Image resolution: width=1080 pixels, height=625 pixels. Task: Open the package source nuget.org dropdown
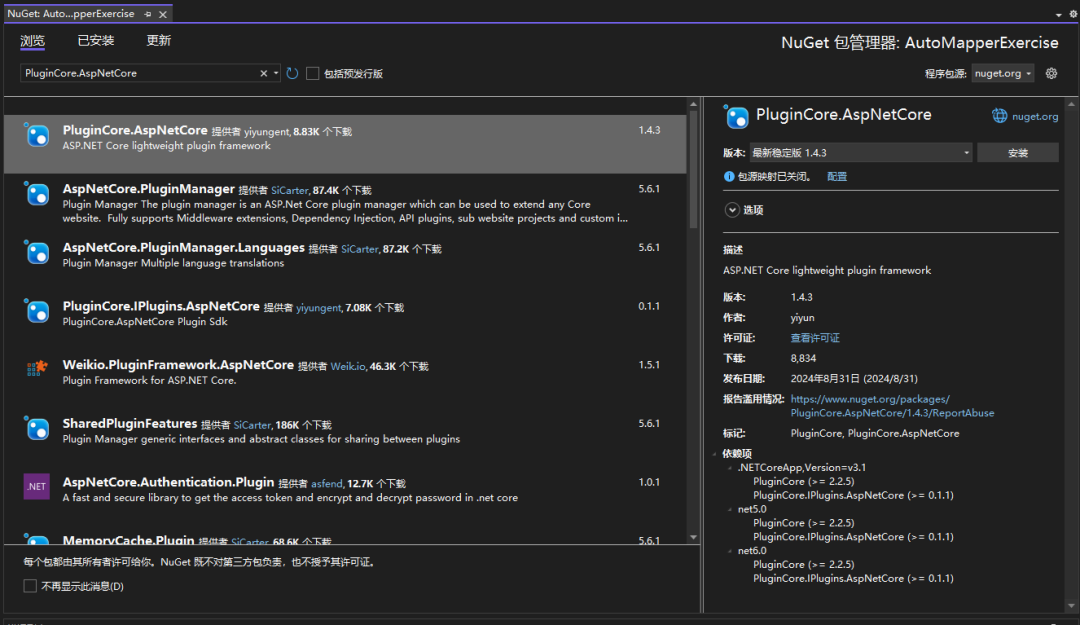(1003, 73)
